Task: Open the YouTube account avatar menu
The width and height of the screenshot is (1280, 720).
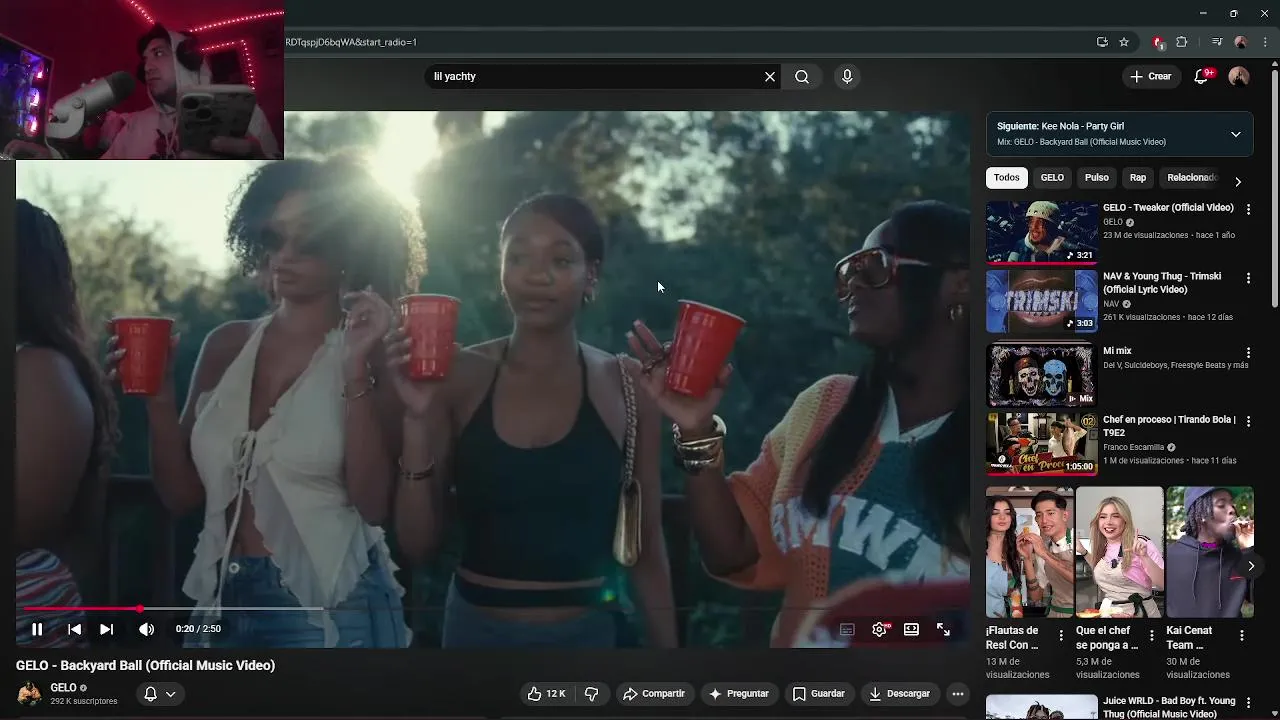Action: pyautogui.click(x=1238, y=76)
